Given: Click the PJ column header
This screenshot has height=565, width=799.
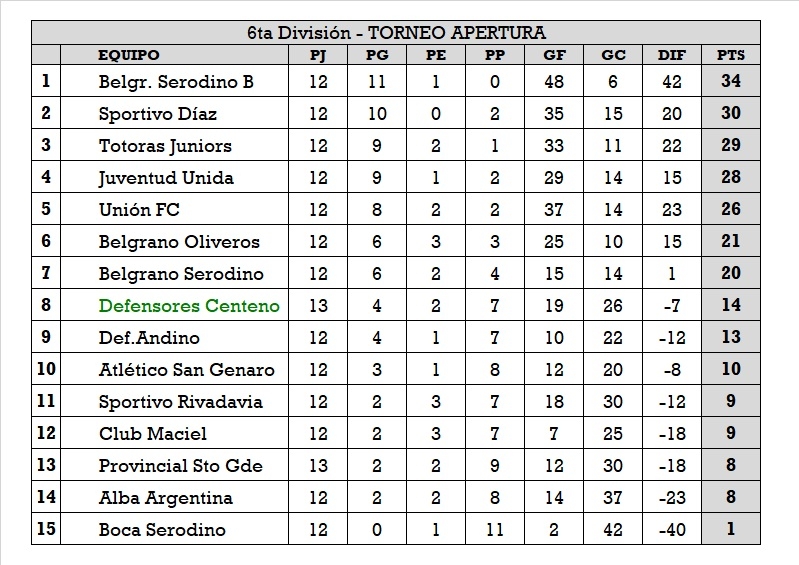Looking at the screenshot, I should [318, 56].
